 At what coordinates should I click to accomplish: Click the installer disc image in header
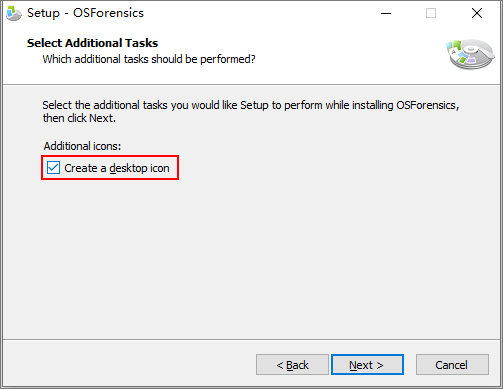tap(470, 54)
